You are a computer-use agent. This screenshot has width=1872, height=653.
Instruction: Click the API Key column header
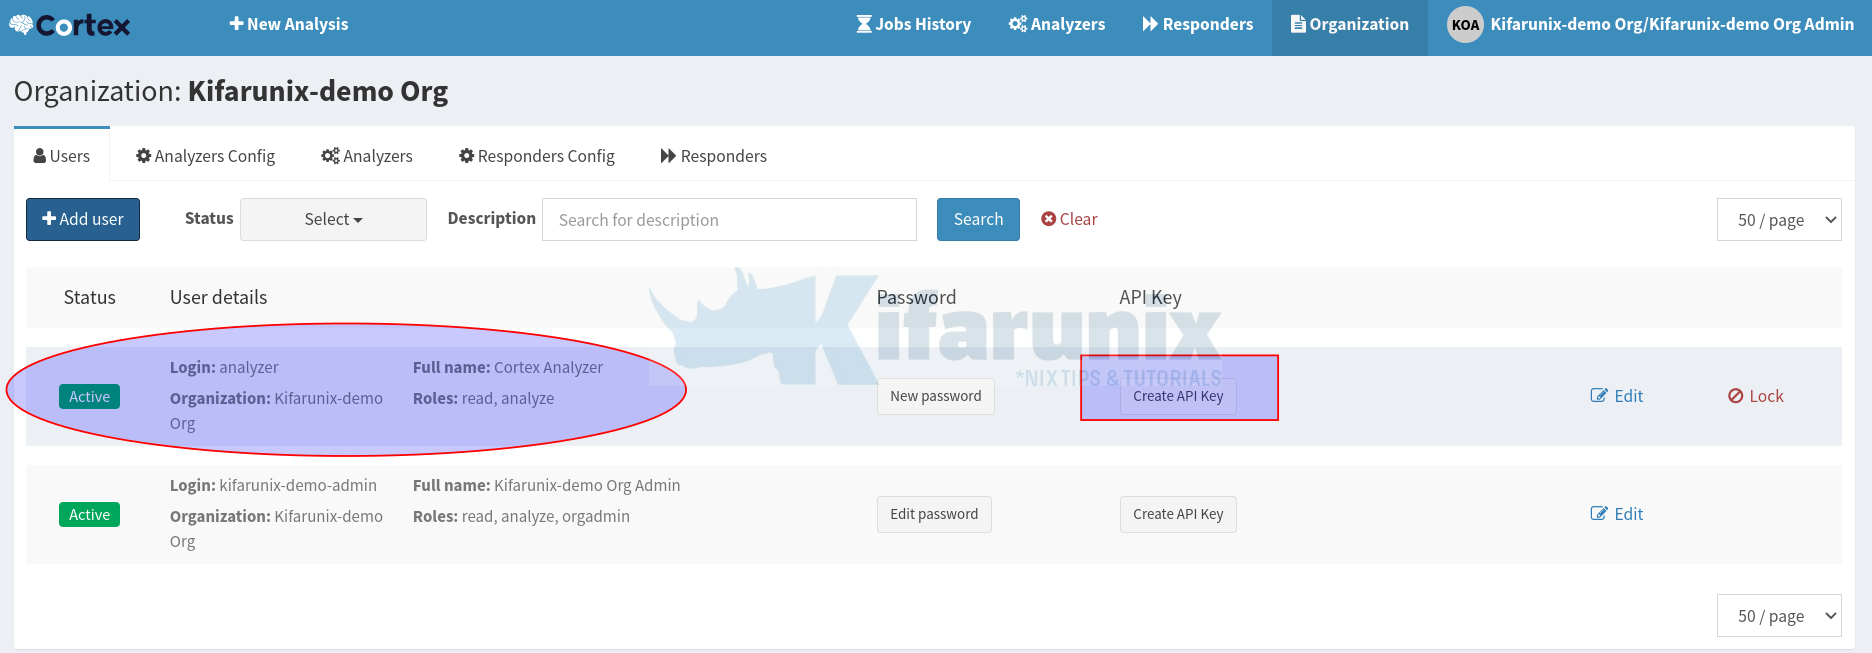[x=1150, y=297]
